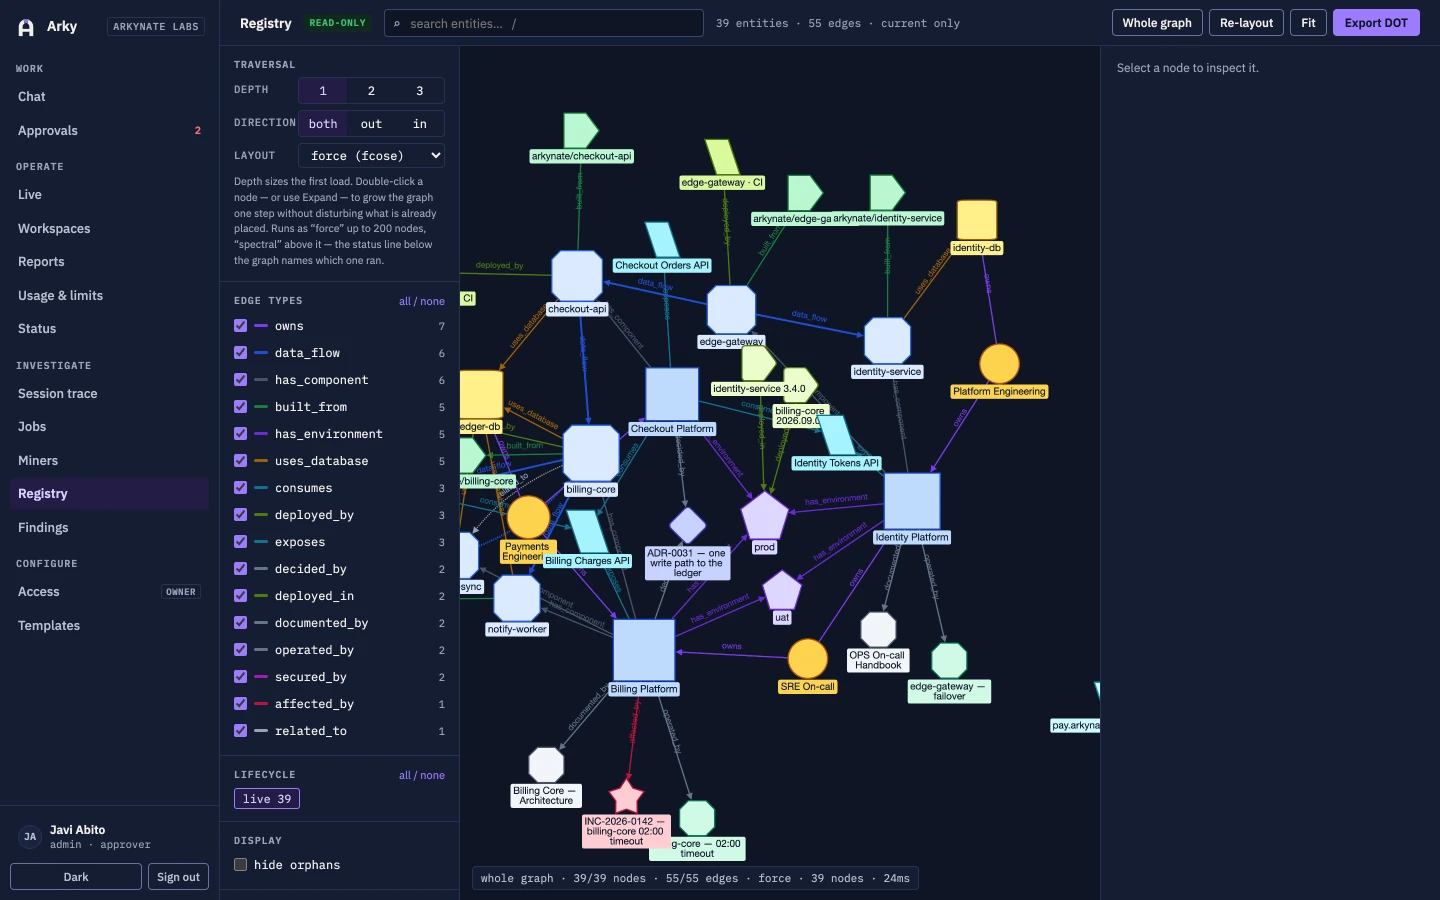Click the prod environment pentagon node

[765, 516]
